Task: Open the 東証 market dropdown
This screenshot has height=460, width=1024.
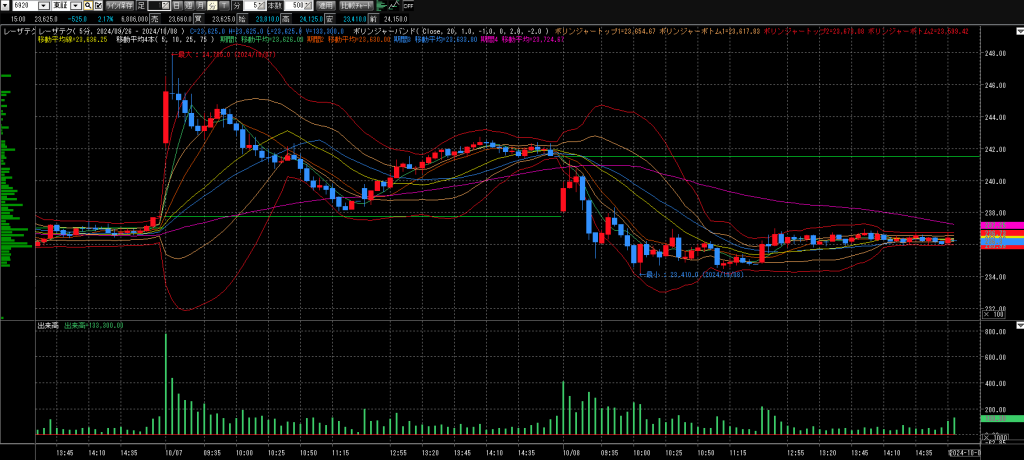Action: pyautogui.click(x=76, y=6)
